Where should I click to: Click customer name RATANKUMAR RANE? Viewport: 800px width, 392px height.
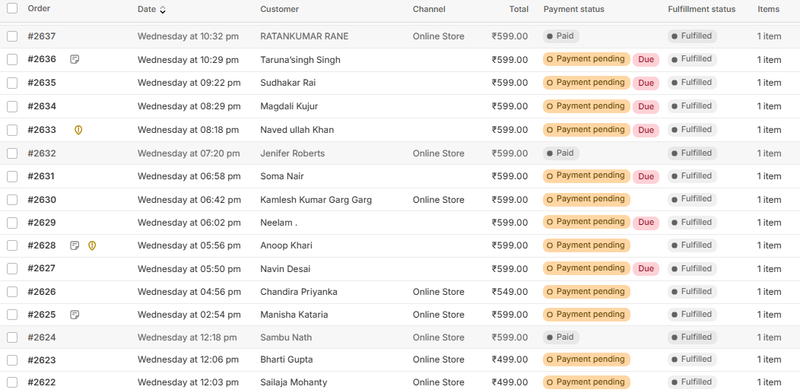point(305,36)
